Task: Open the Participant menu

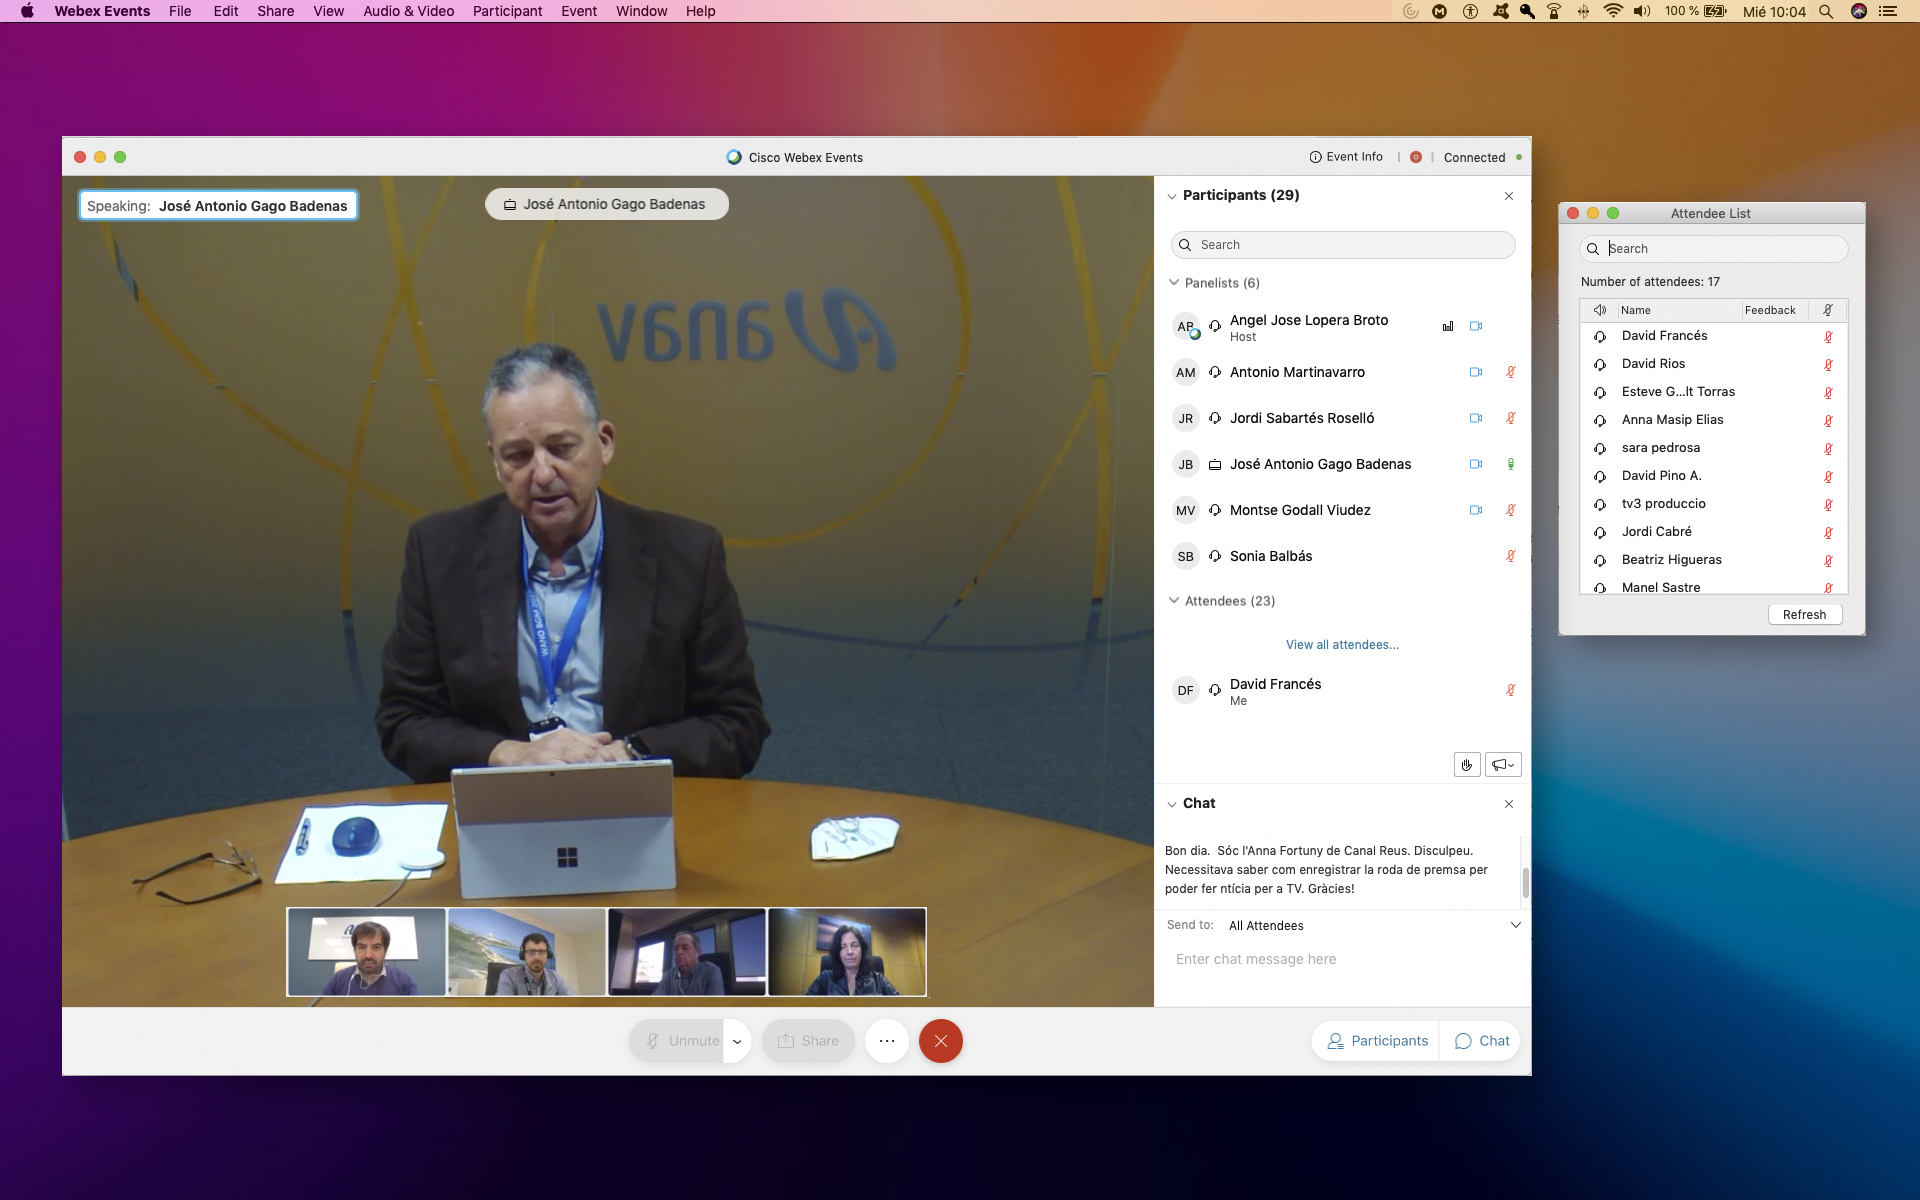Action: 507,11
